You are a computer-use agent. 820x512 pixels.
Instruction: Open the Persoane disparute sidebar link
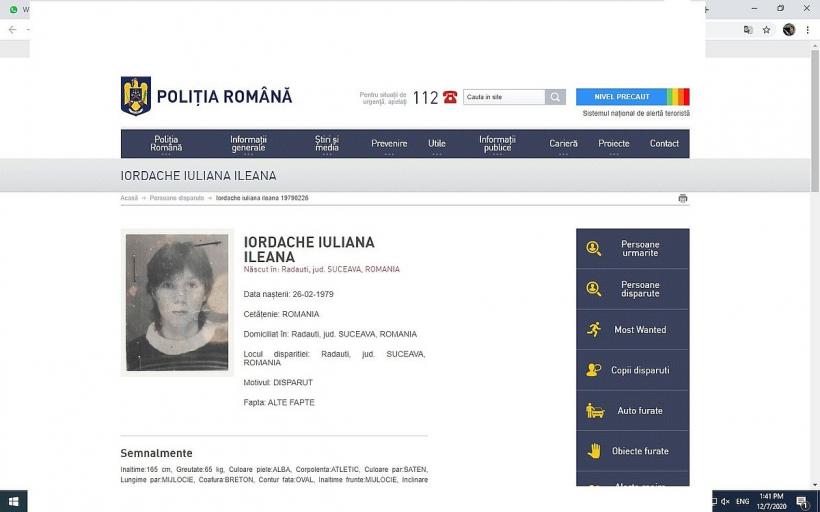633,289
